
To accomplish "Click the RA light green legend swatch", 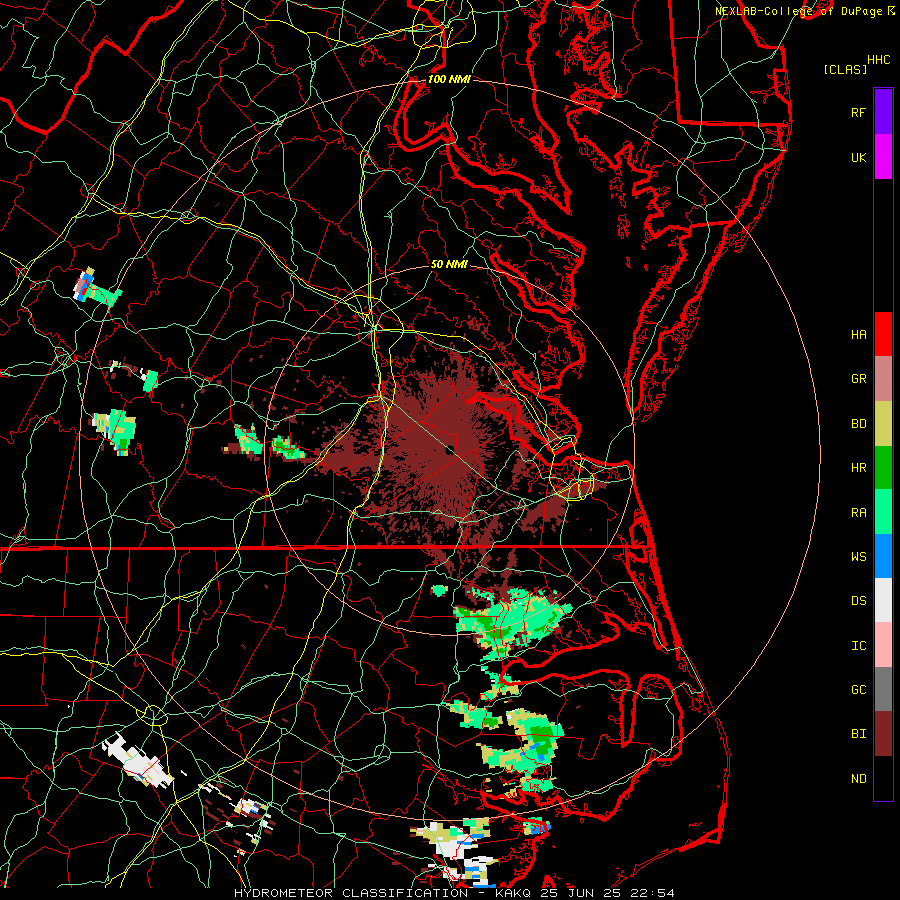I will [x=883, y=512].
